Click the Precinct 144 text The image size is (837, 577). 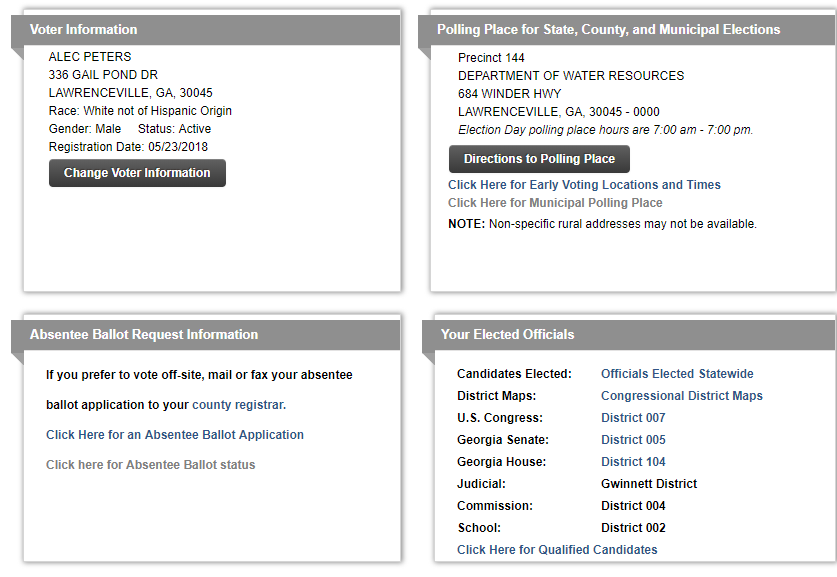491,58
